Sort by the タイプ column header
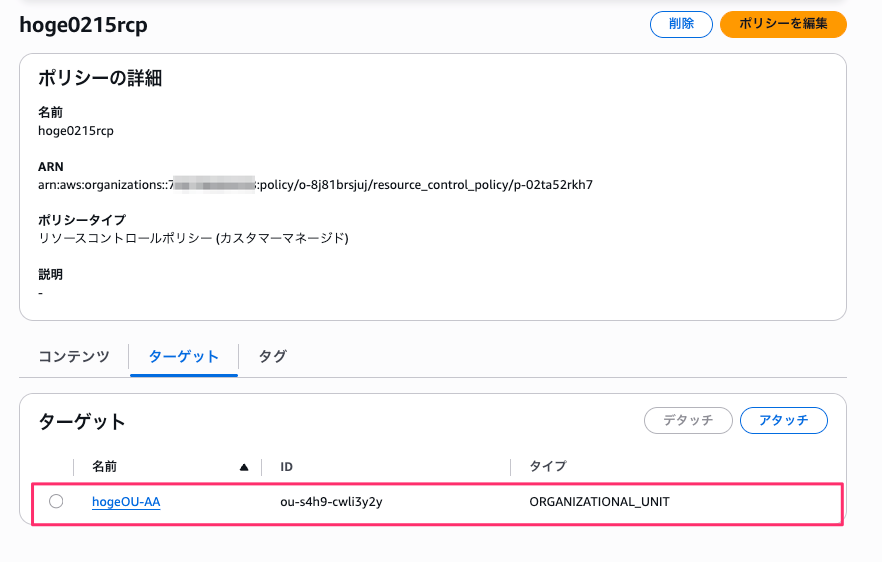 pyautogui.click(x=547, y=467)
